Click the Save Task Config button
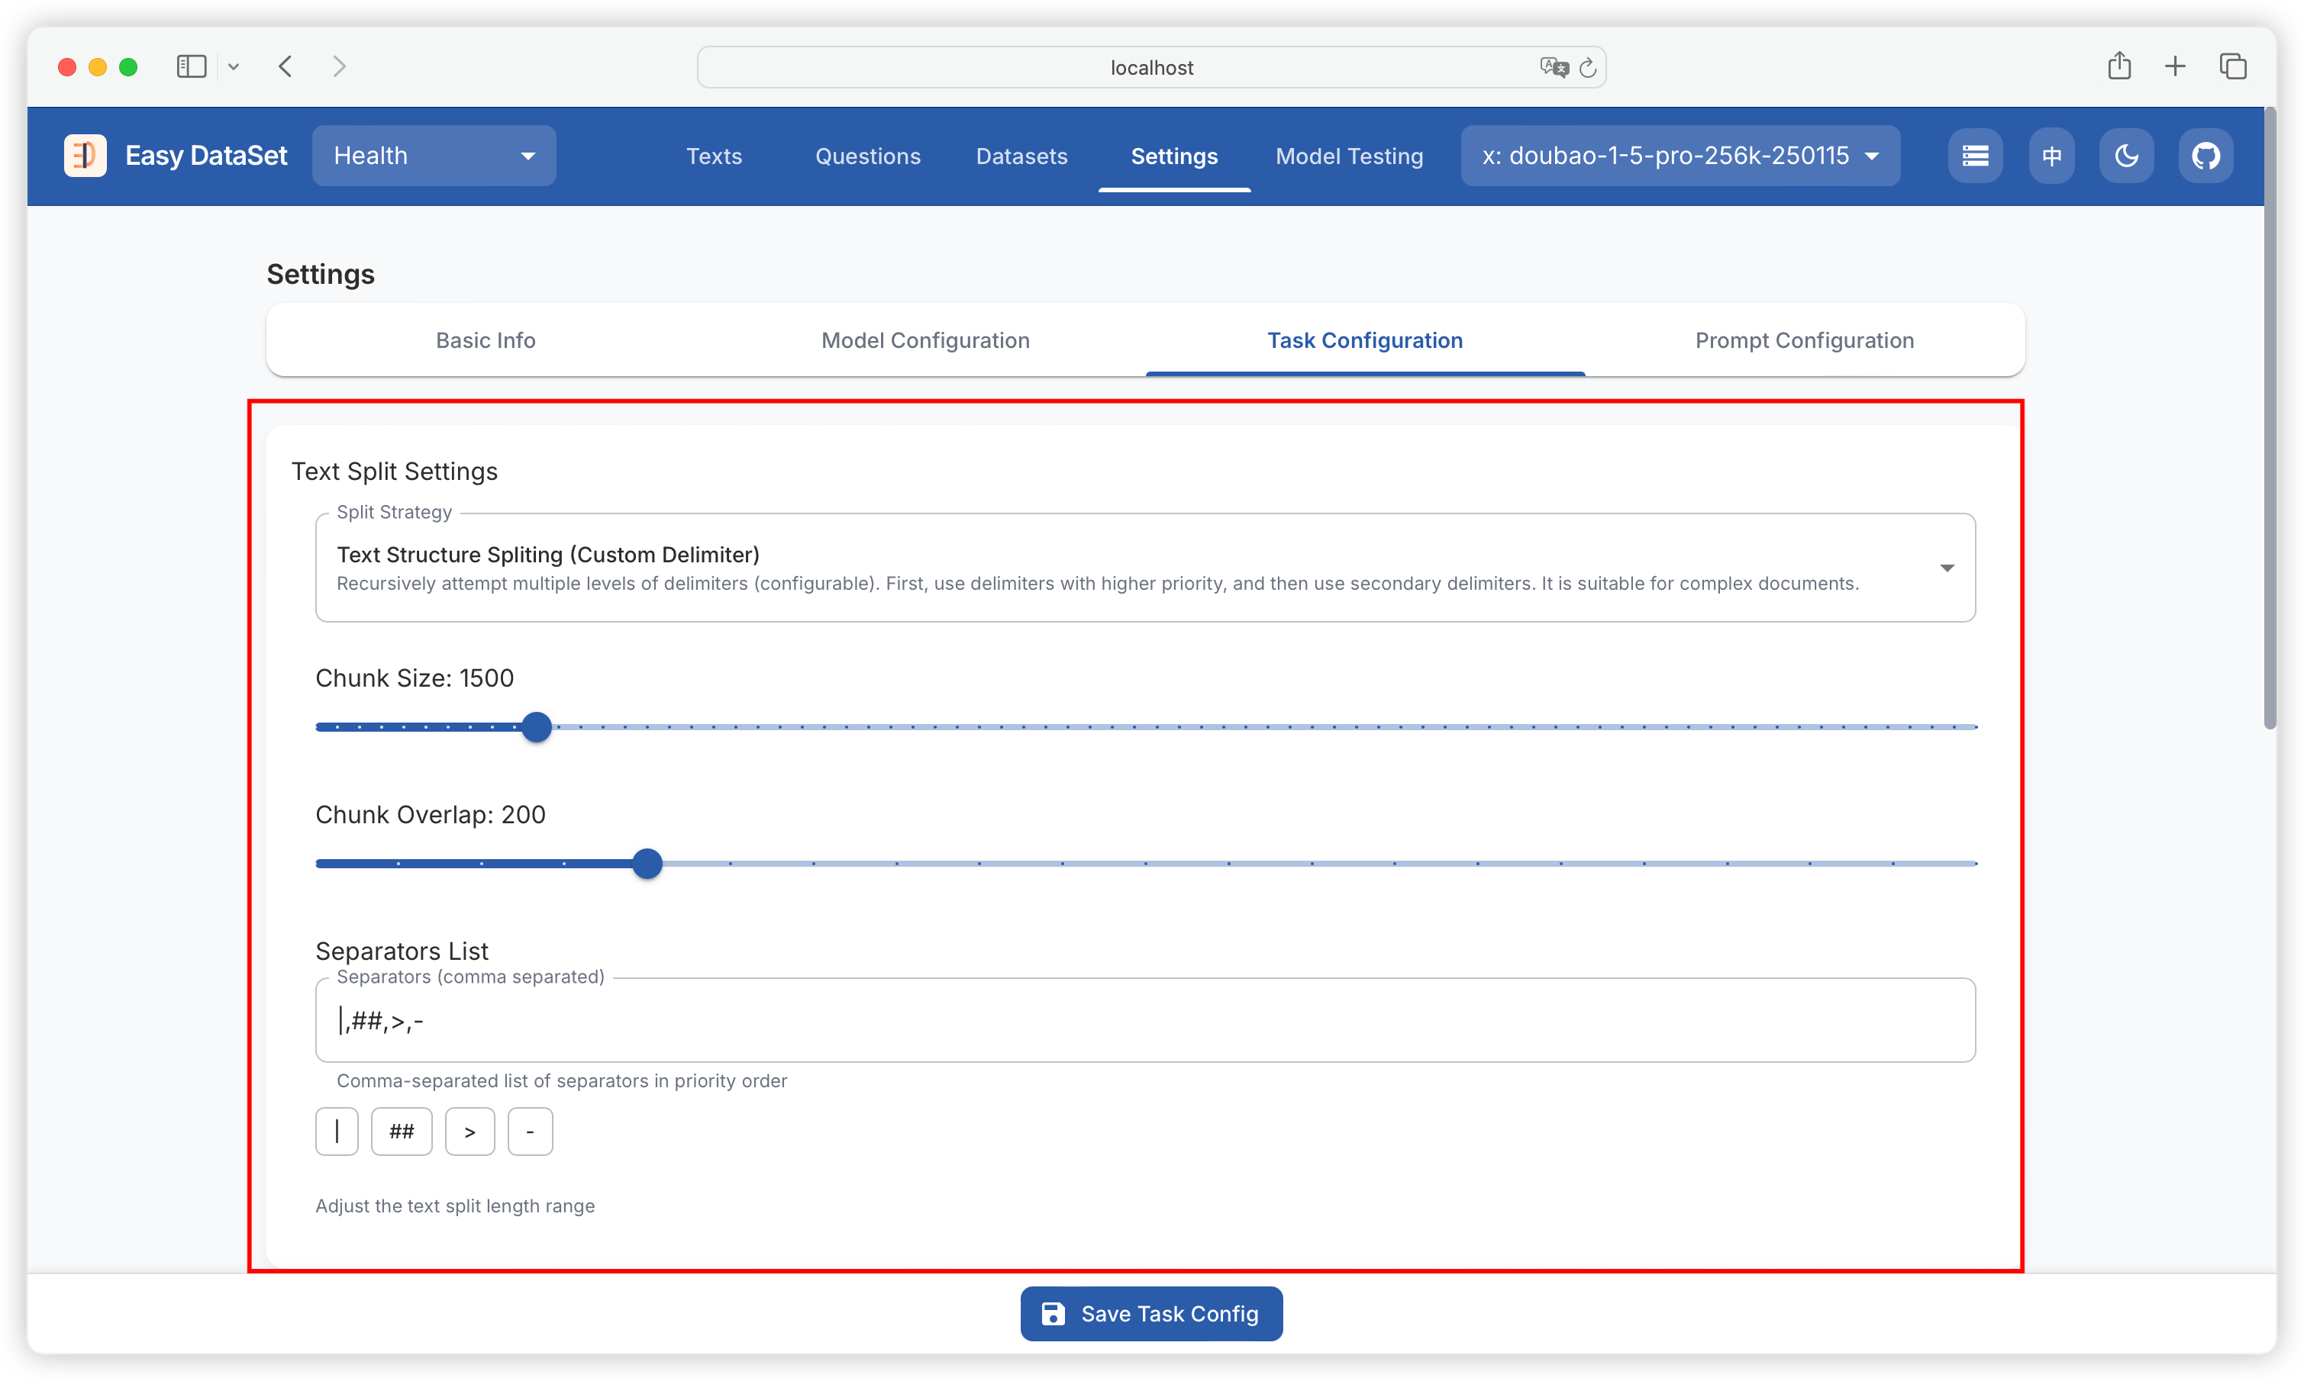This screenshot has width=2304, height=1381. [1151, 1313]
